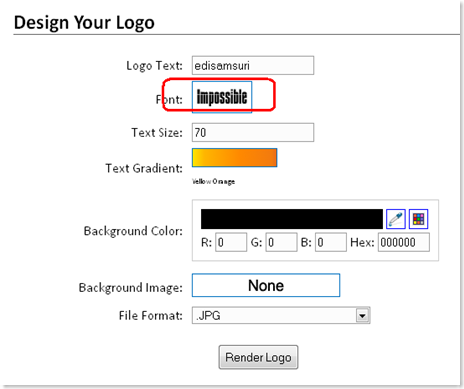Image resolution: width=464 pixels, height=389 pixels.
Task: Click the Yellow Orange gradient caption
Action: click(213, 181)
